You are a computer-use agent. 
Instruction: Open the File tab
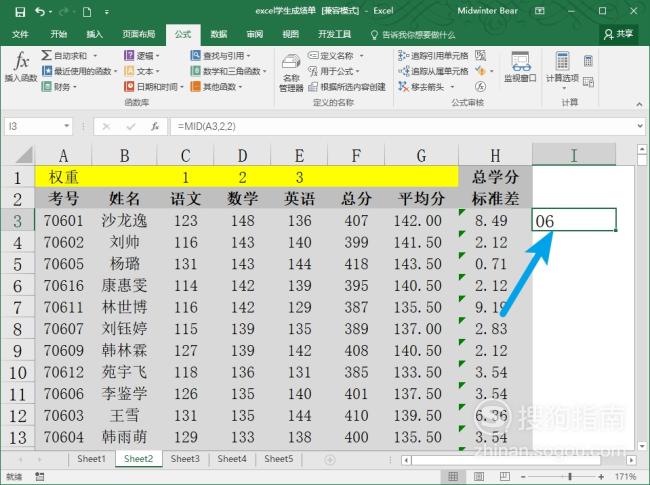(x=20, y=34)
